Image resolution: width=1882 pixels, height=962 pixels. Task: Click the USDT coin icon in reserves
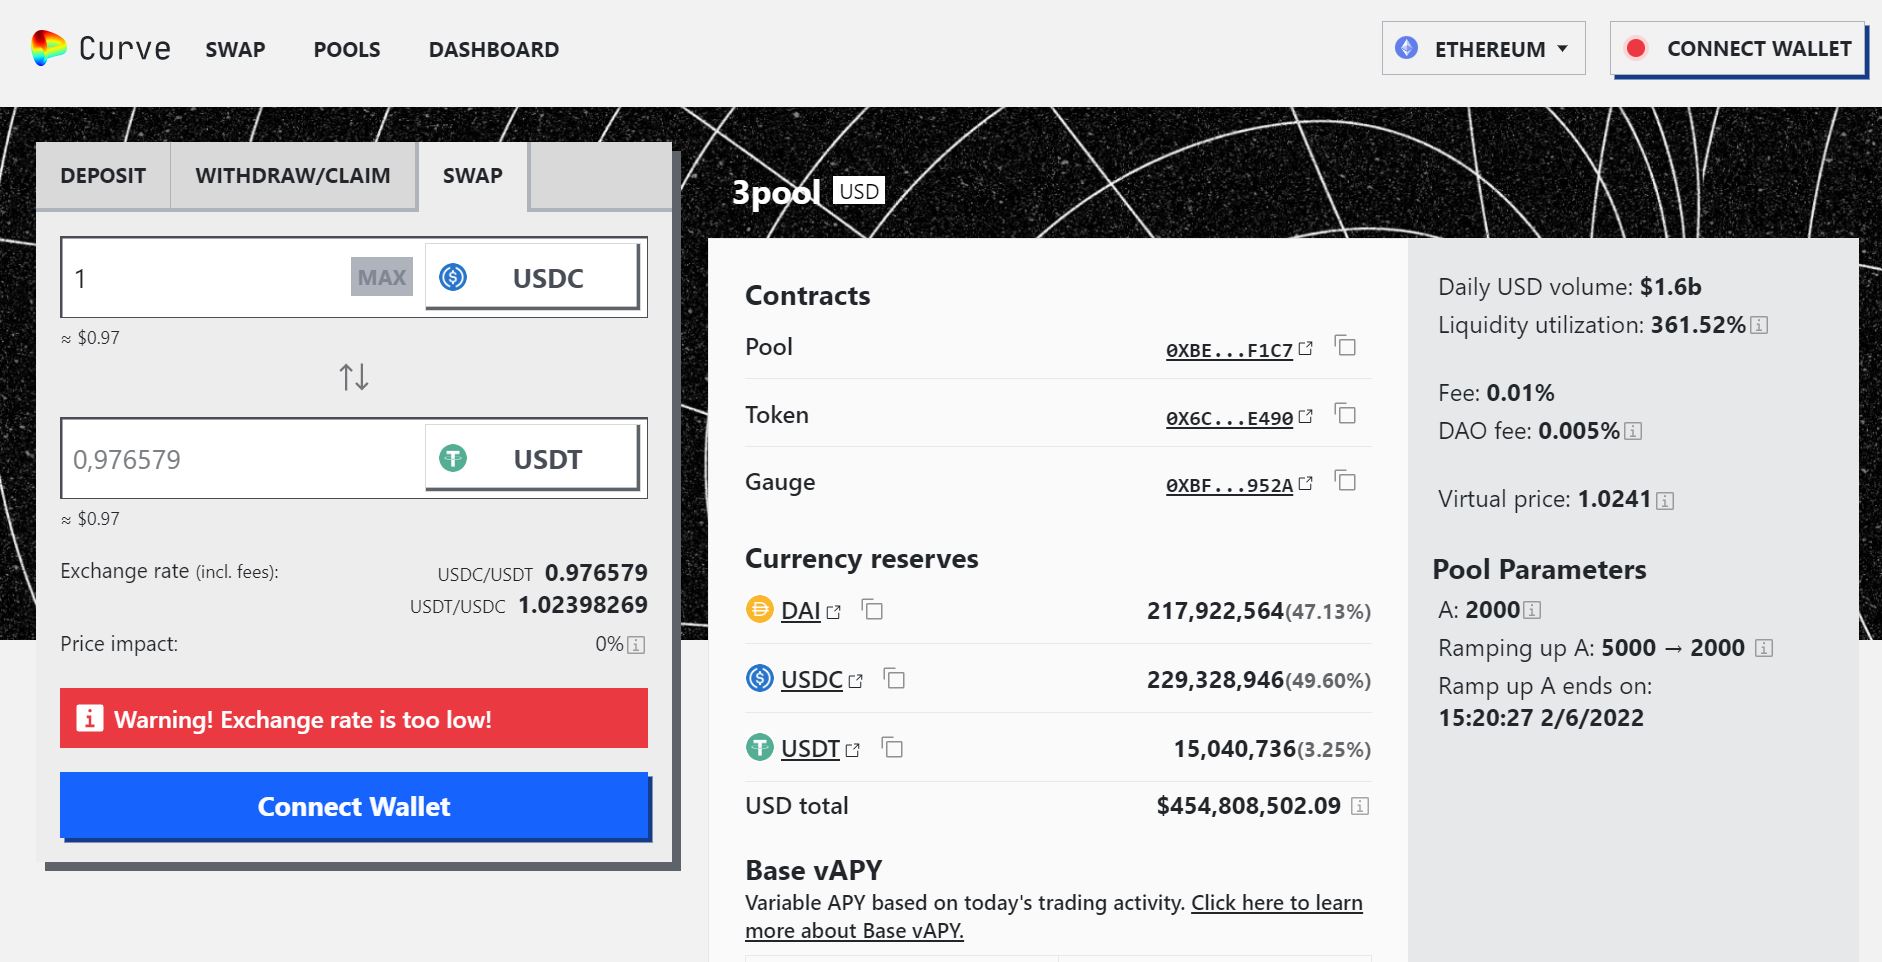(760, 747)
